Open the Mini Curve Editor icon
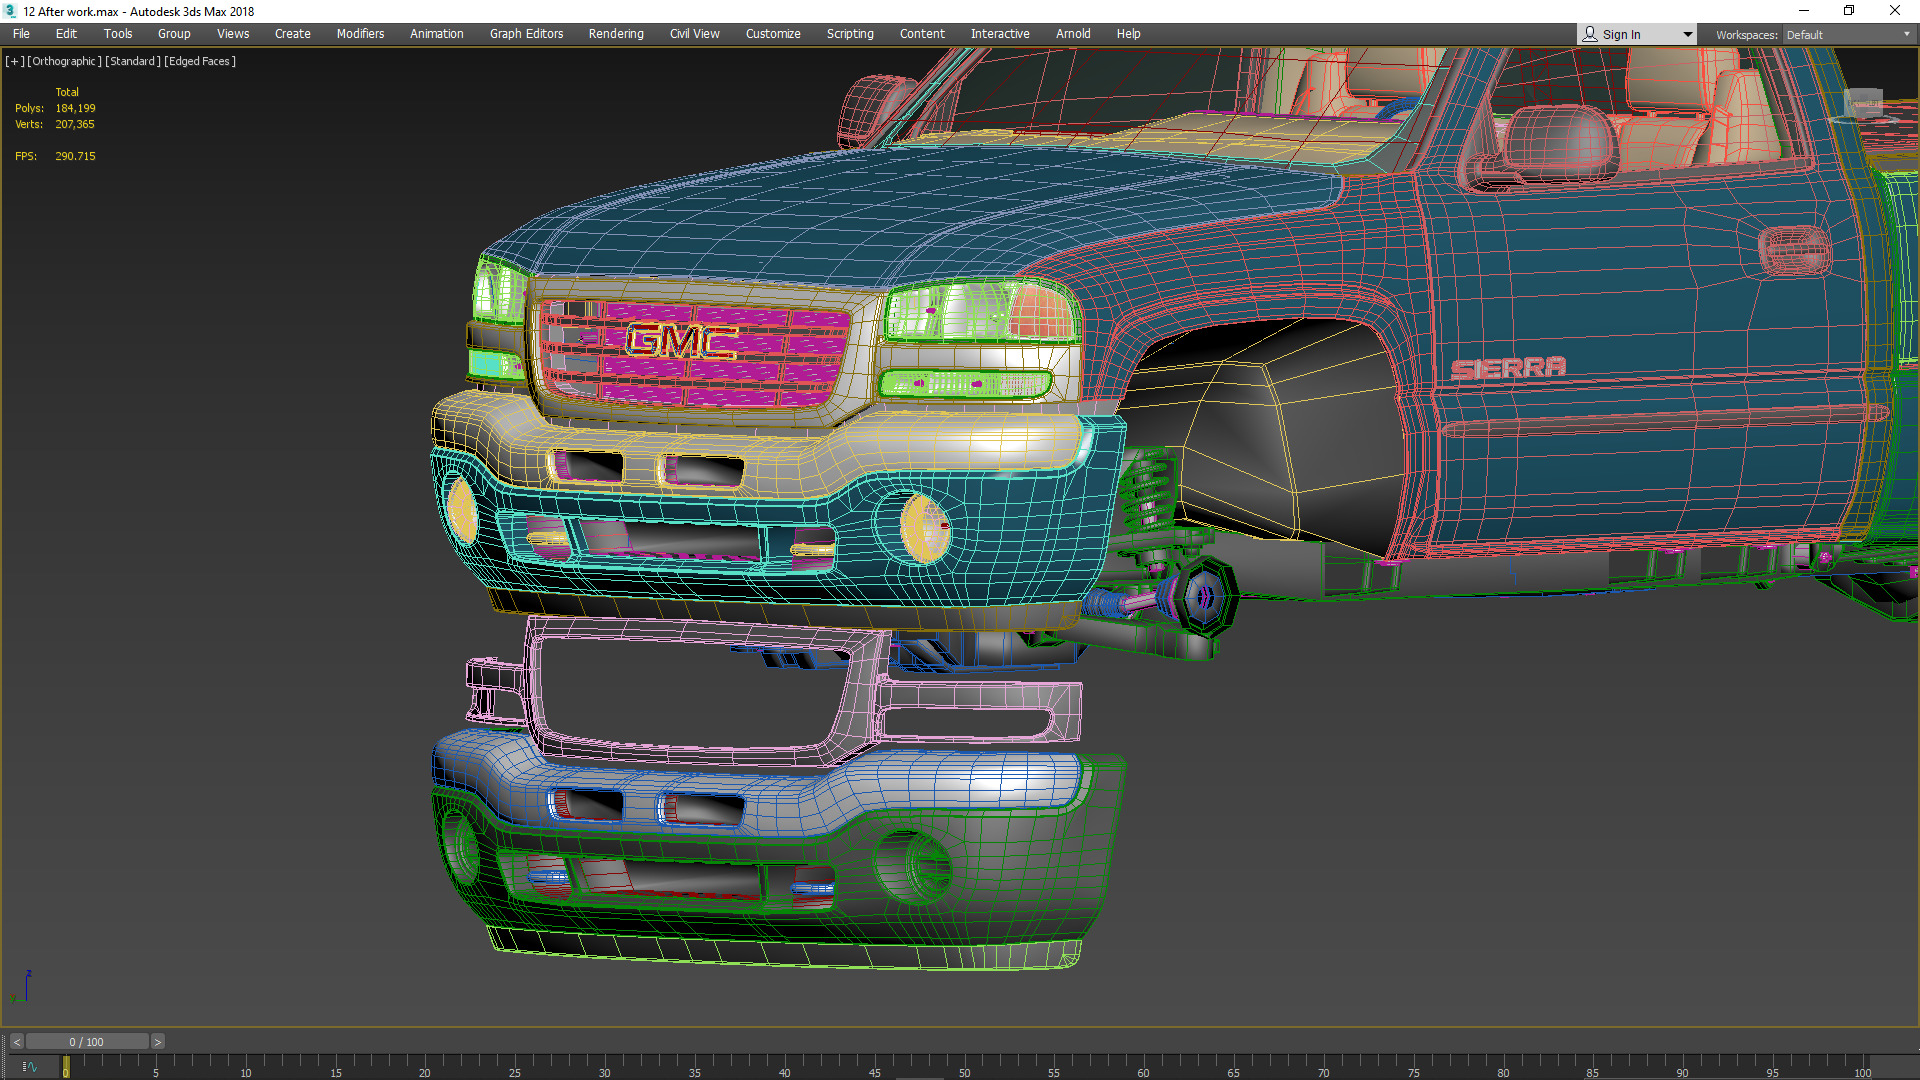Viewport: 1920px width, 1080px height. [29, 1067]
